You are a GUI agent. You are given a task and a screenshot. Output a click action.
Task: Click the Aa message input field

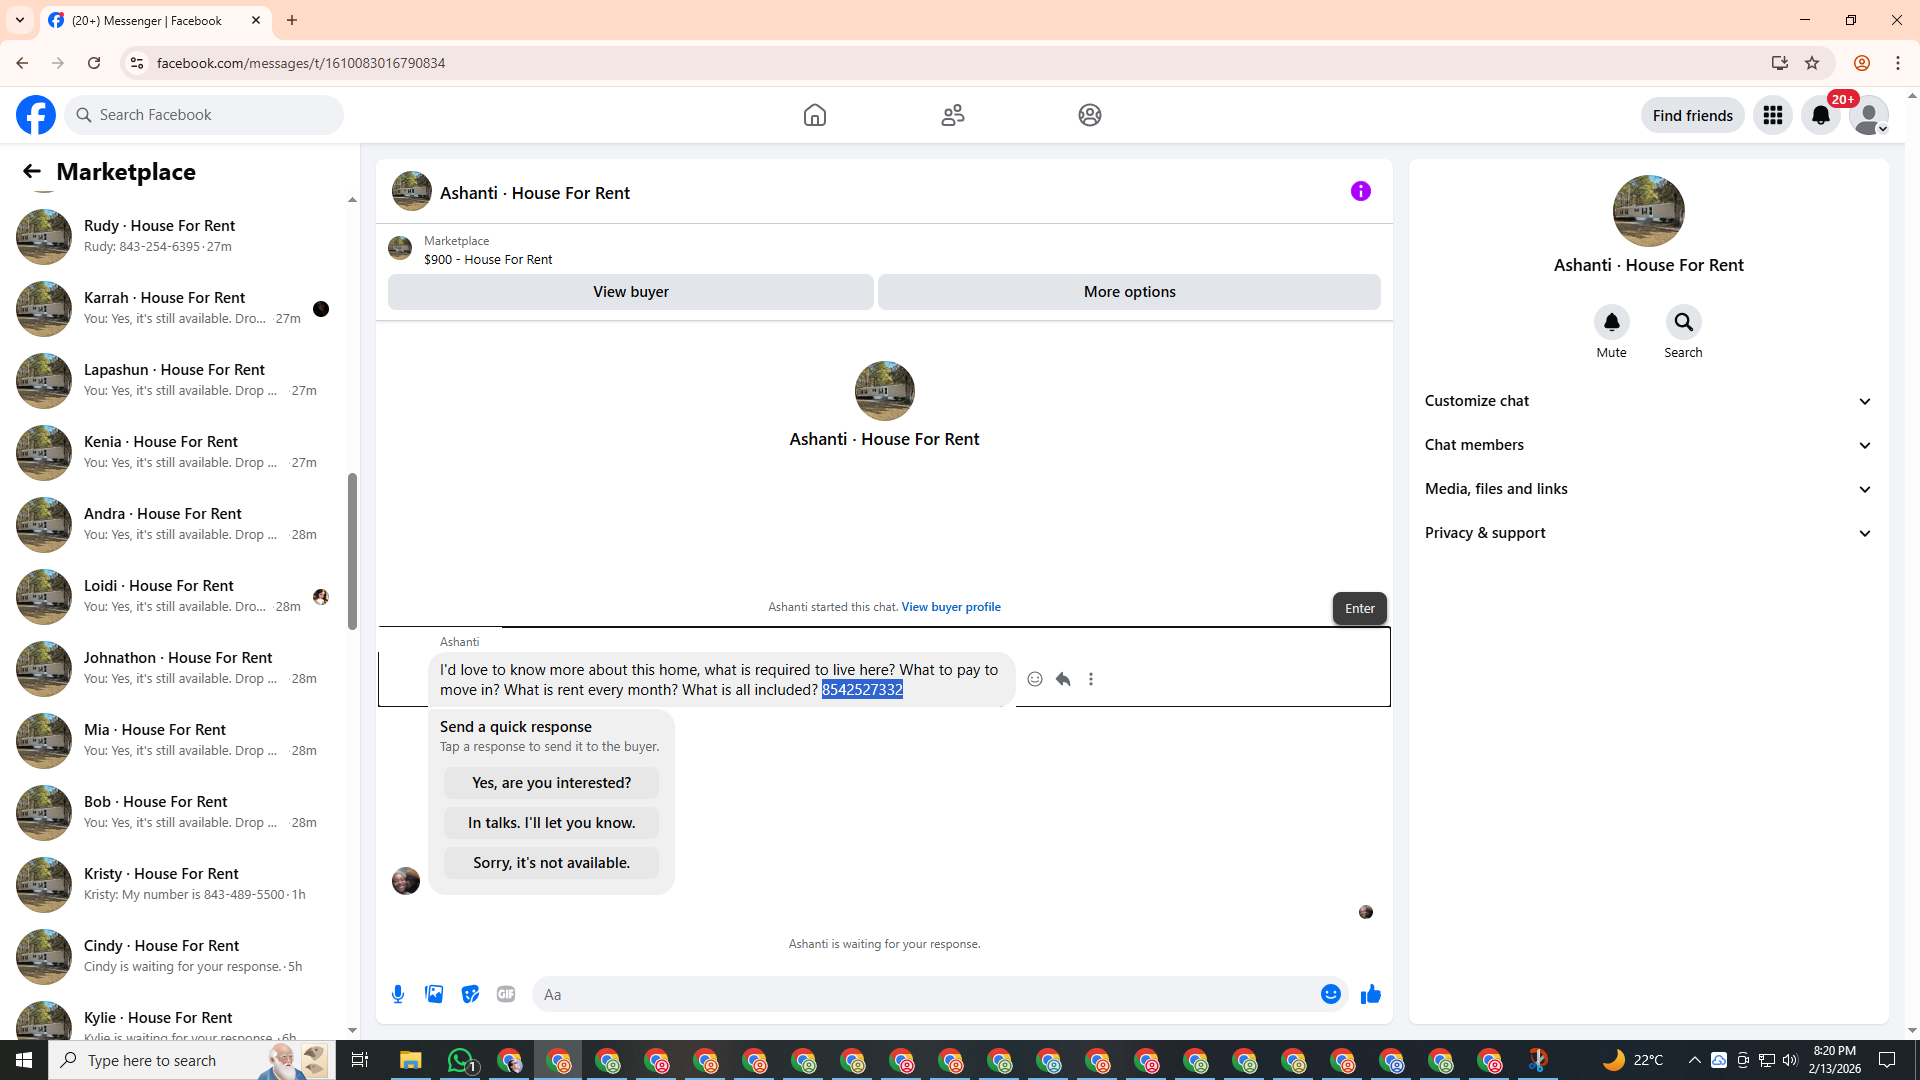click(920, 994)
